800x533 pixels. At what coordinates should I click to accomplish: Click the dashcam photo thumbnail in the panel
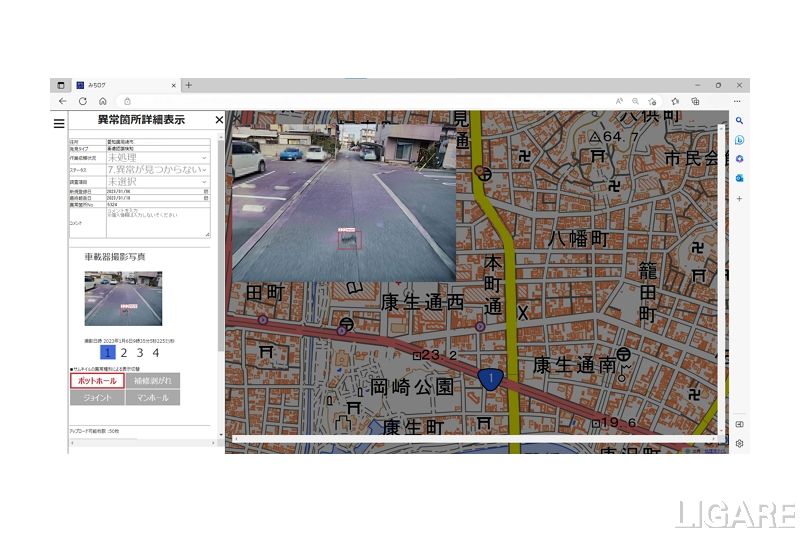(123, 298)
